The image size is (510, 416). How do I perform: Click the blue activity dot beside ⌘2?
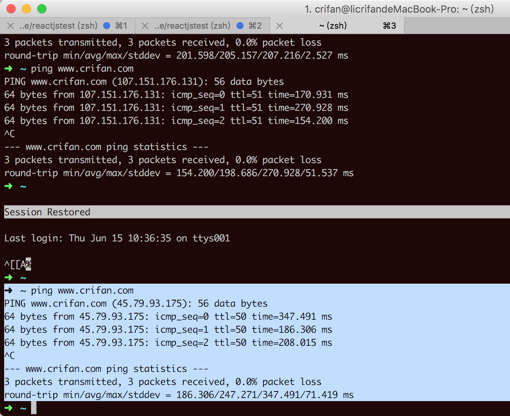pyautogui.click(x=240, y=26)
